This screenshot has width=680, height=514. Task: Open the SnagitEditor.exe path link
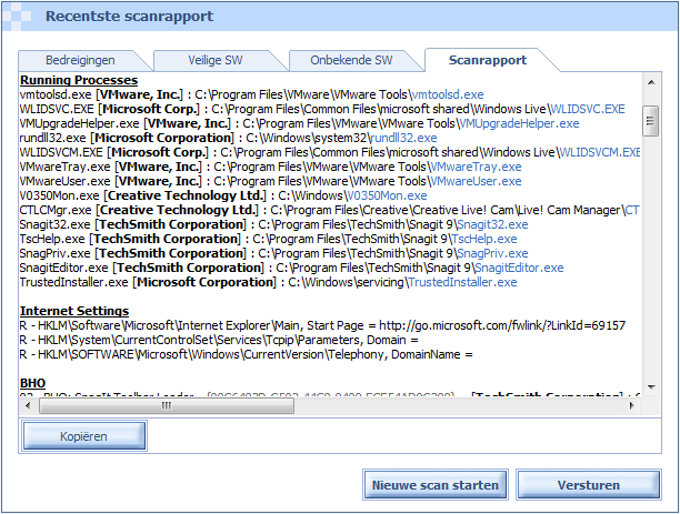click(520, 268)
